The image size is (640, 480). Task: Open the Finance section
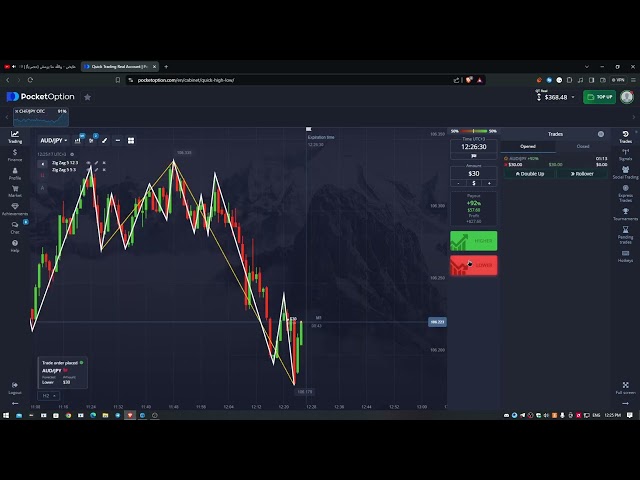[x=15, y=155]
